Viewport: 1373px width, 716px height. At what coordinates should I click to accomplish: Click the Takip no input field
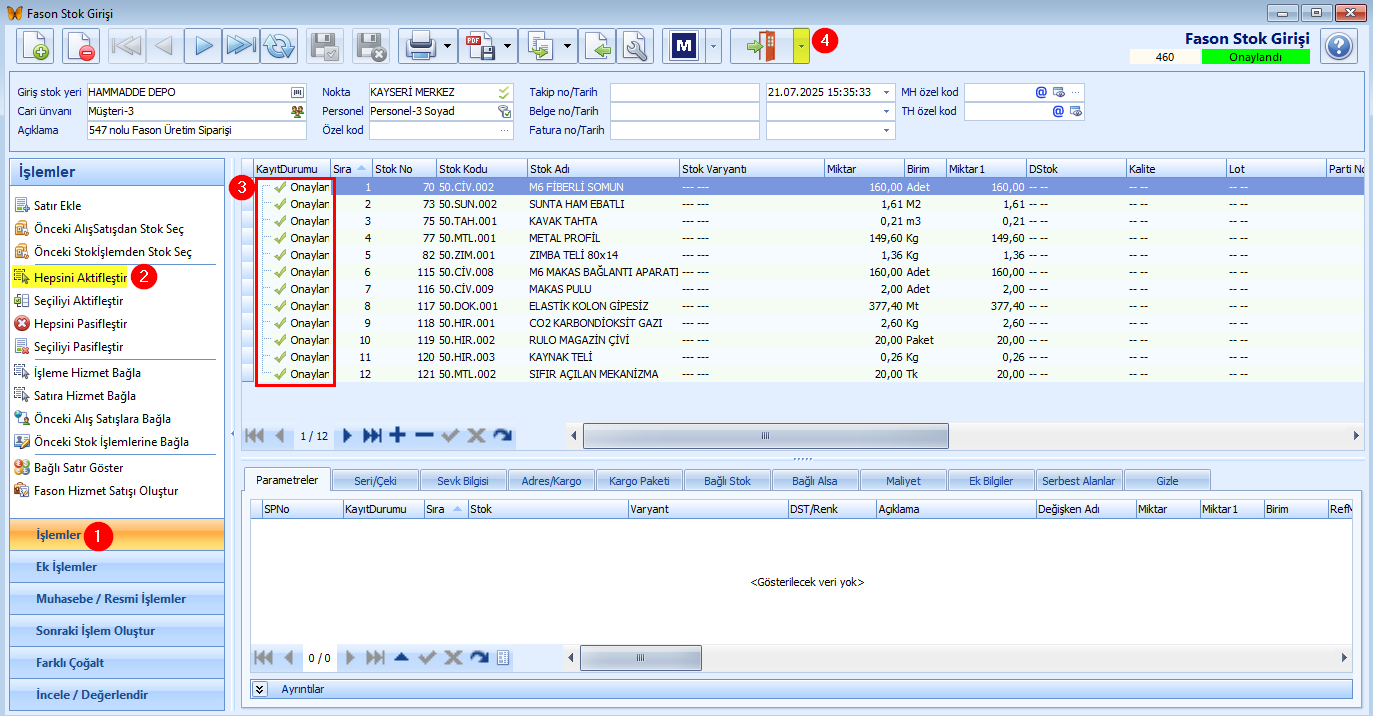[685, 92]
